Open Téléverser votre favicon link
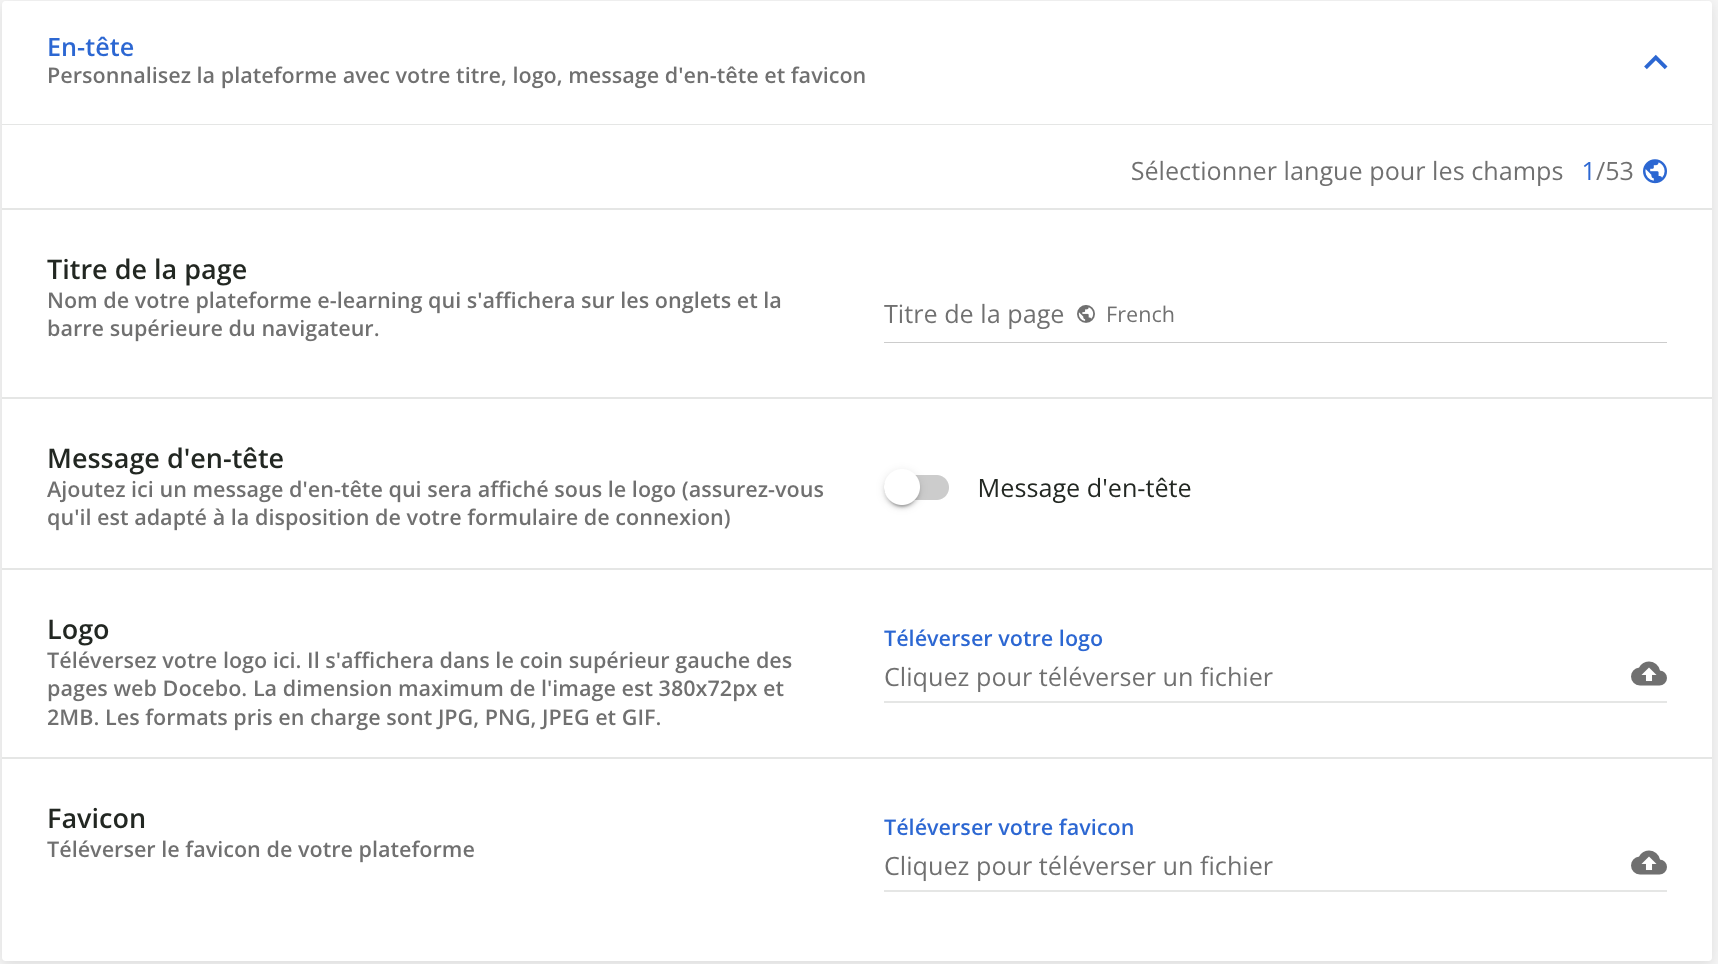 [1008, 827]
